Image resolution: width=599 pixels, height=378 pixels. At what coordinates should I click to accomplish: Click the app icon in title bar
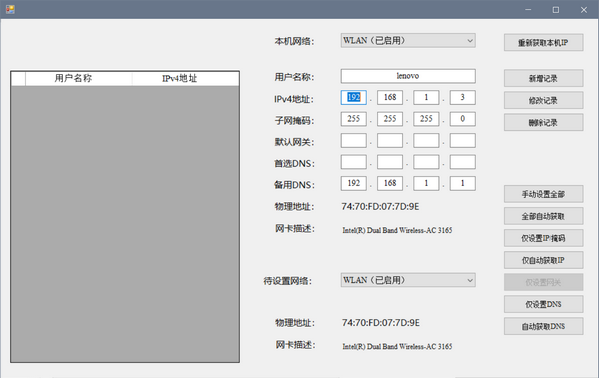10,9
